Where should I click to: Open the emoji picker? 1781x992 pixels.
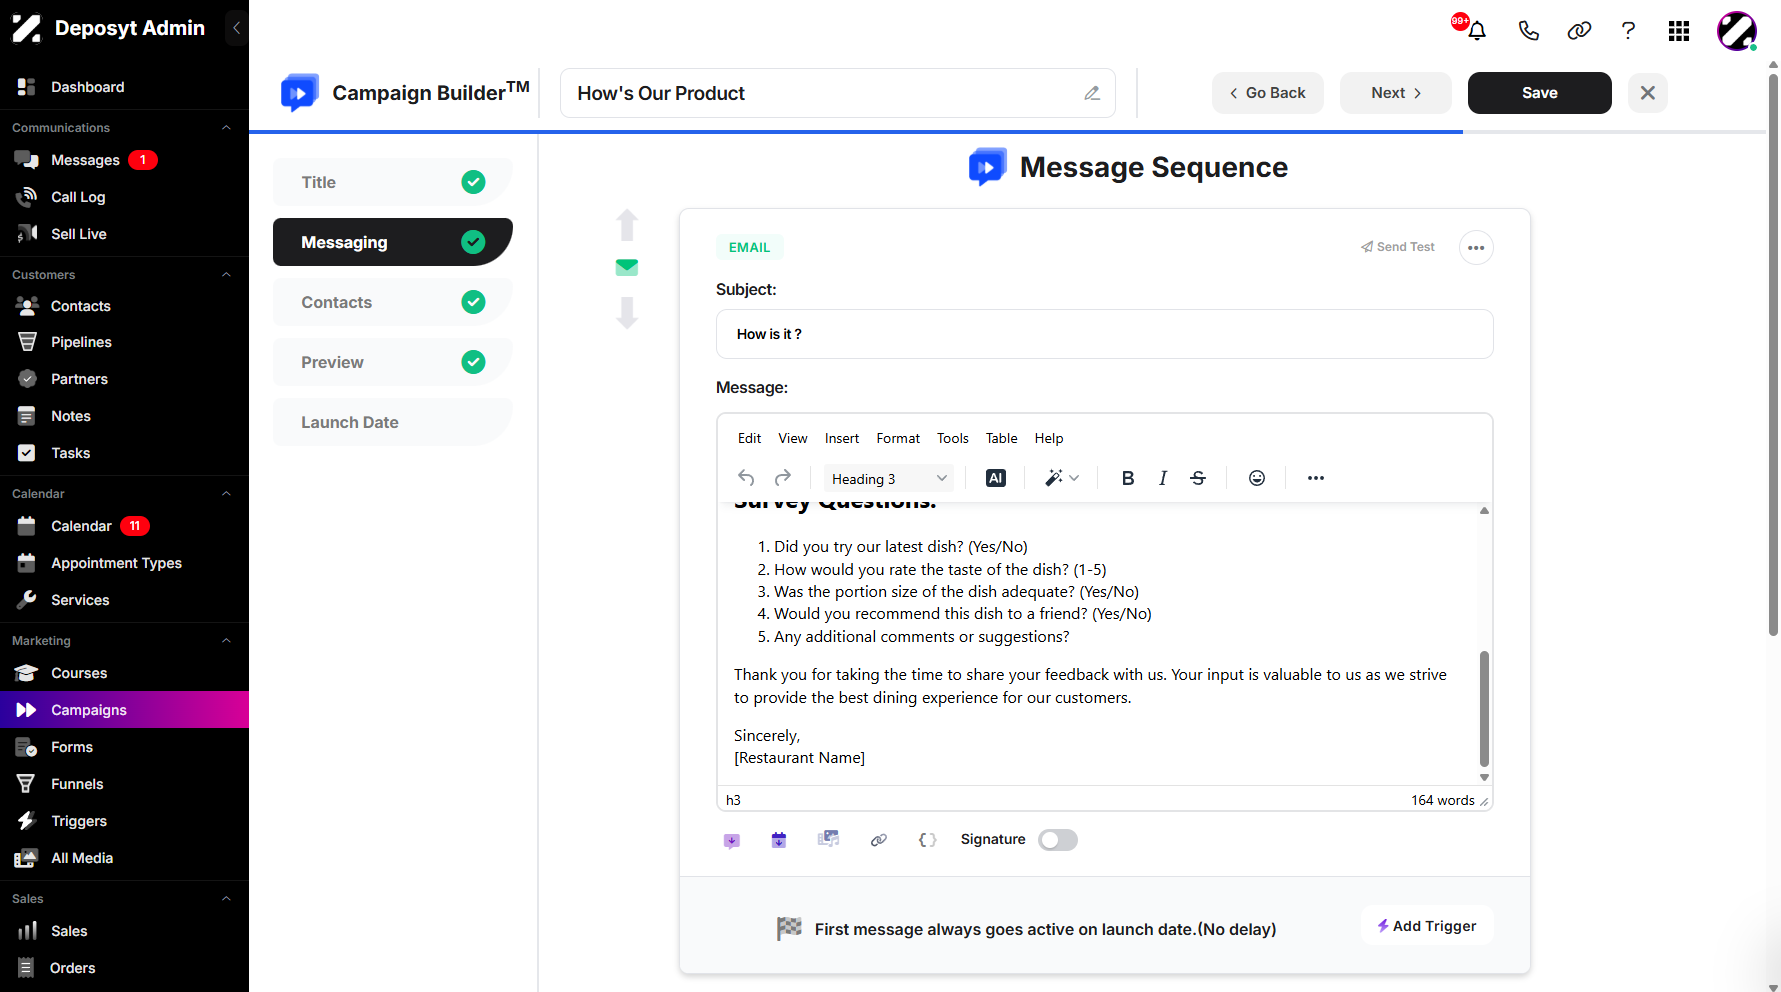1257,478
